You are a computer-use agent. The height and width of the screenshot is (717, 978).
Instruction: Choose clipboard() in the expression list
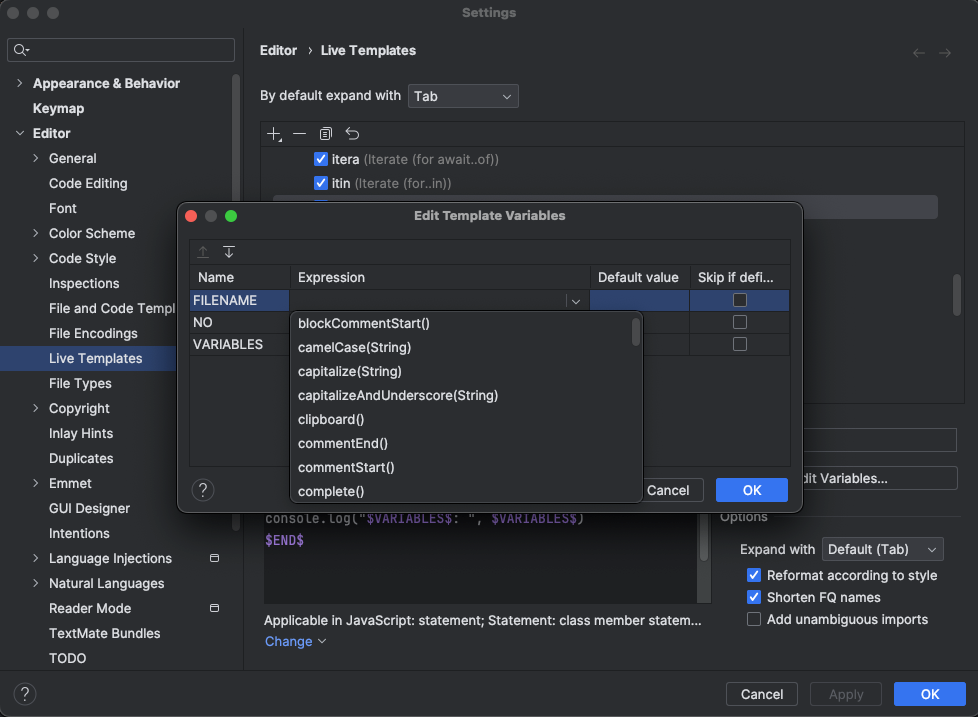(331, 420)
